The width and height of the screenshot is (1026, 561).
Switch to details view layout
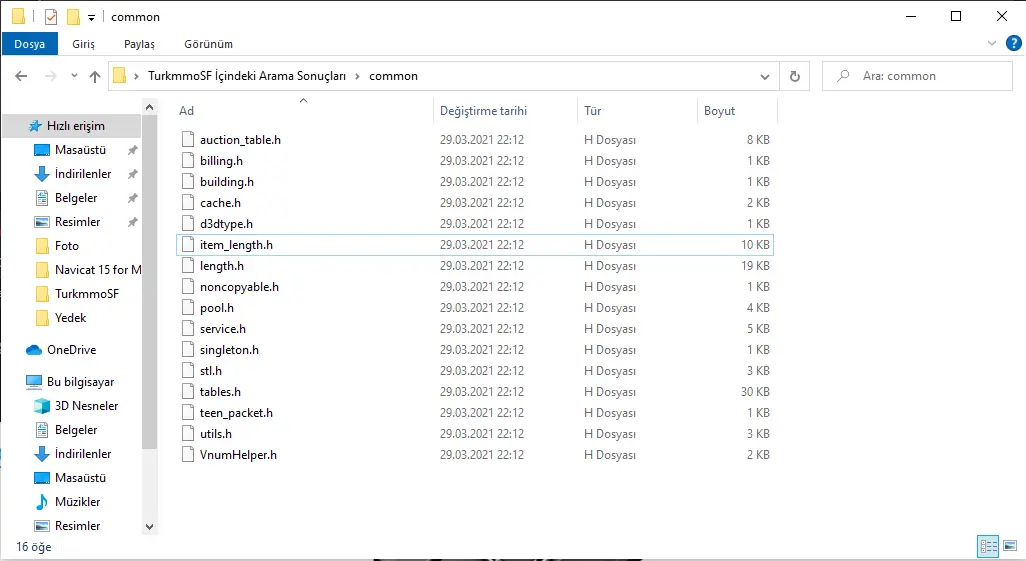click(x=988, y=546)
